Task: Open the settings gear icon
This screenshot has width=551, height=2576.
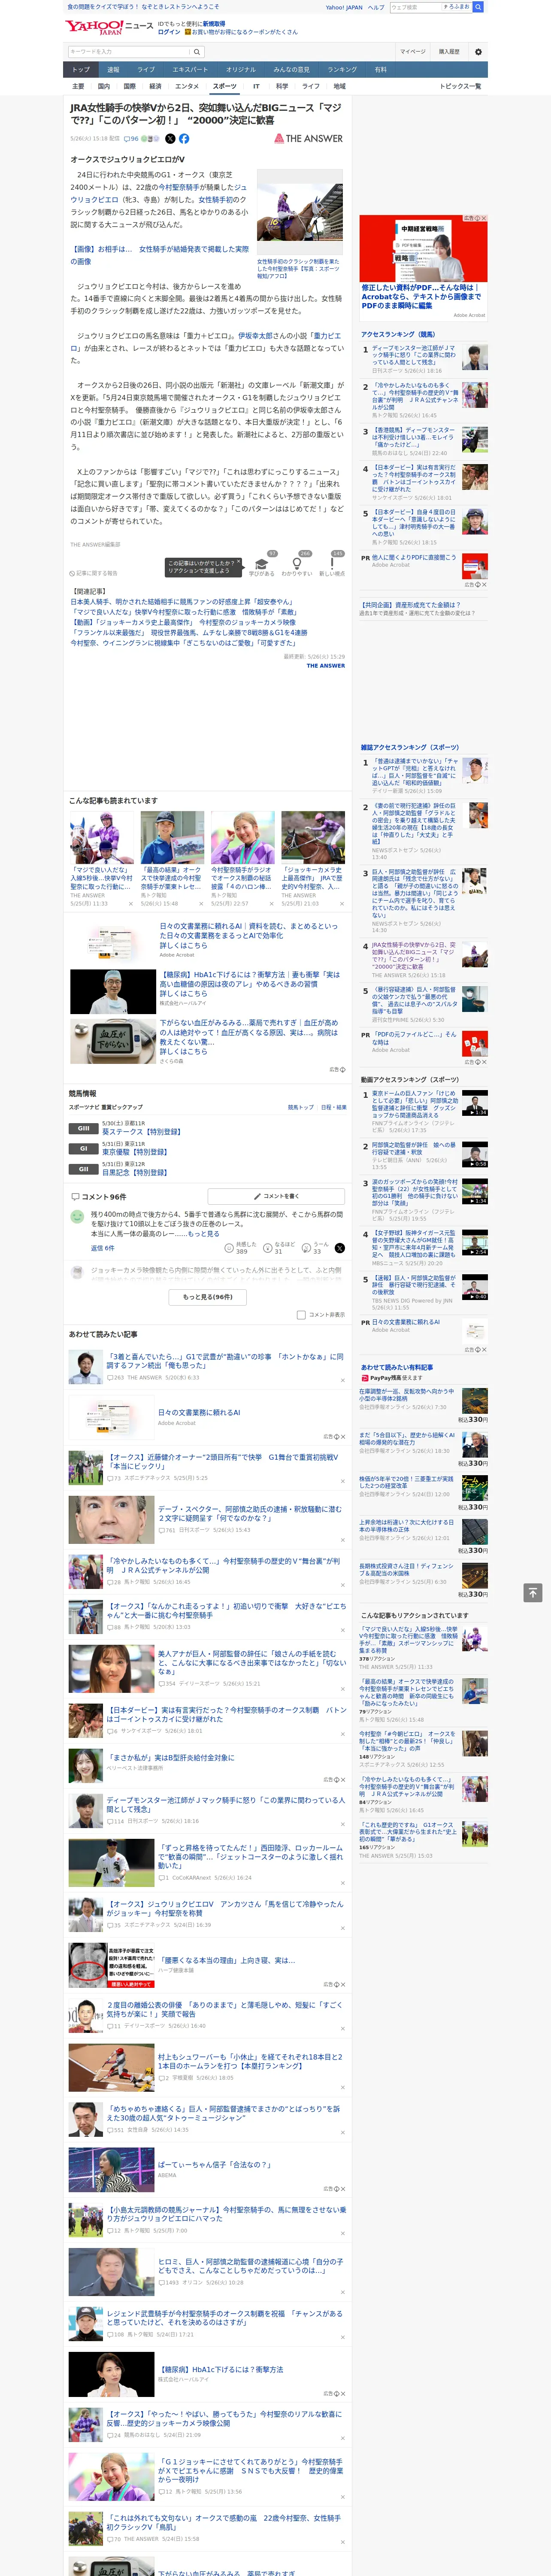Action: [478, 52]
